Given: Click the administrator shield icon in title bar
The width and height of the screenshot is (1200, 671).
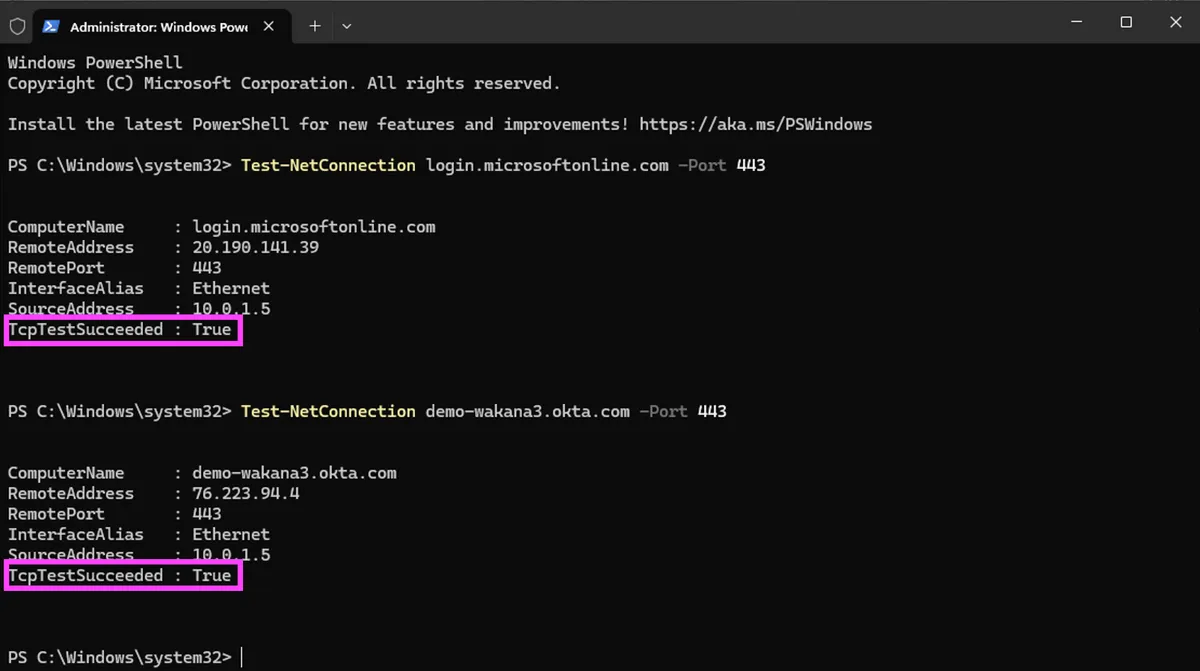Looking at the screenshot, I should point(17,26).
